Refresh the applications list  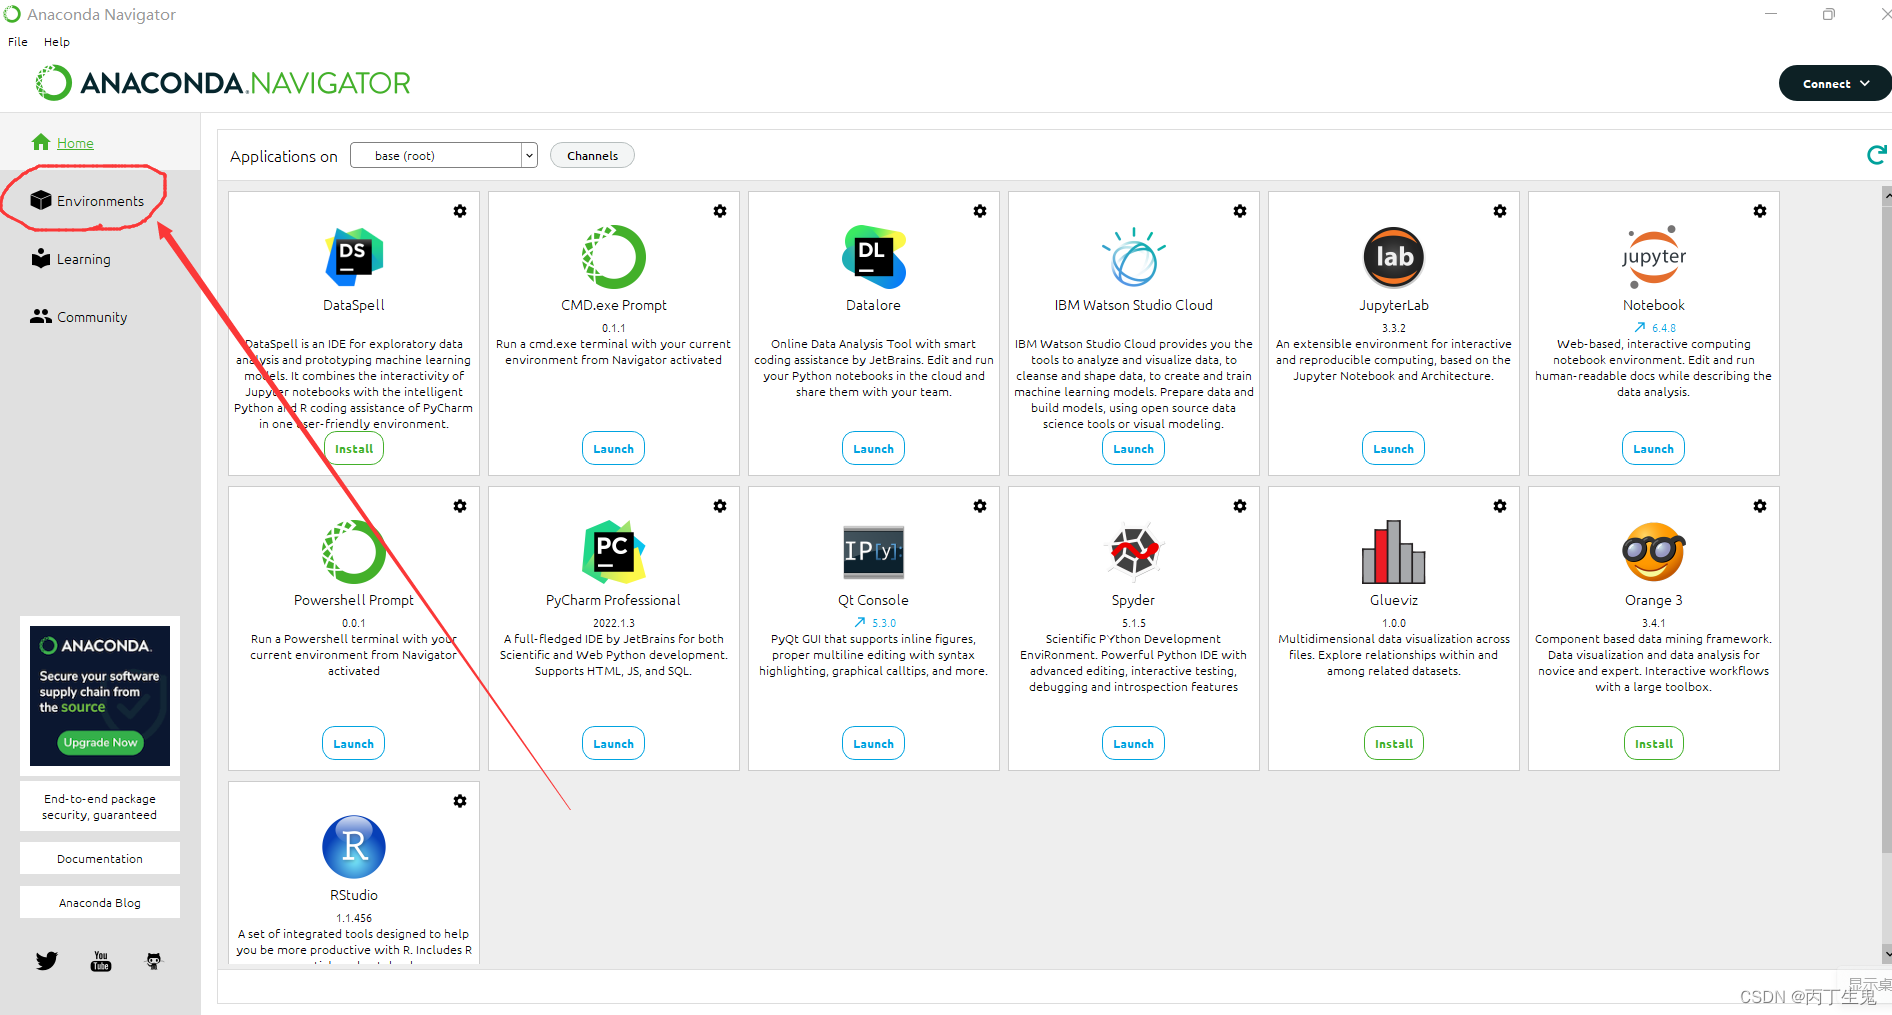[x=1877, y=155]
